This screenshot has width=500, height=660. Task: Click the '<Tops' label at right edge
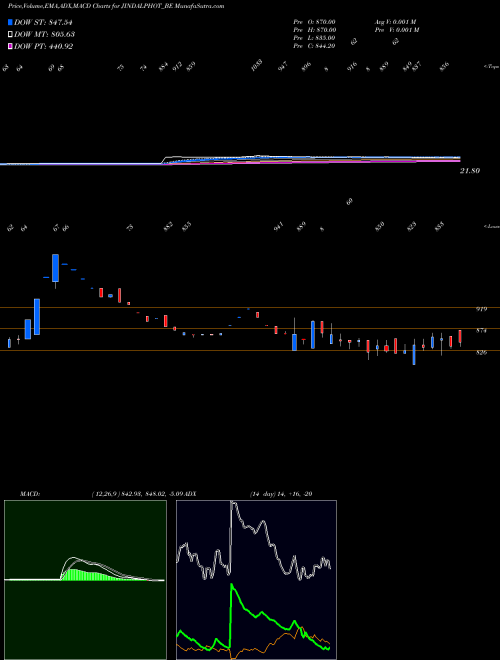tap(492, 67)
